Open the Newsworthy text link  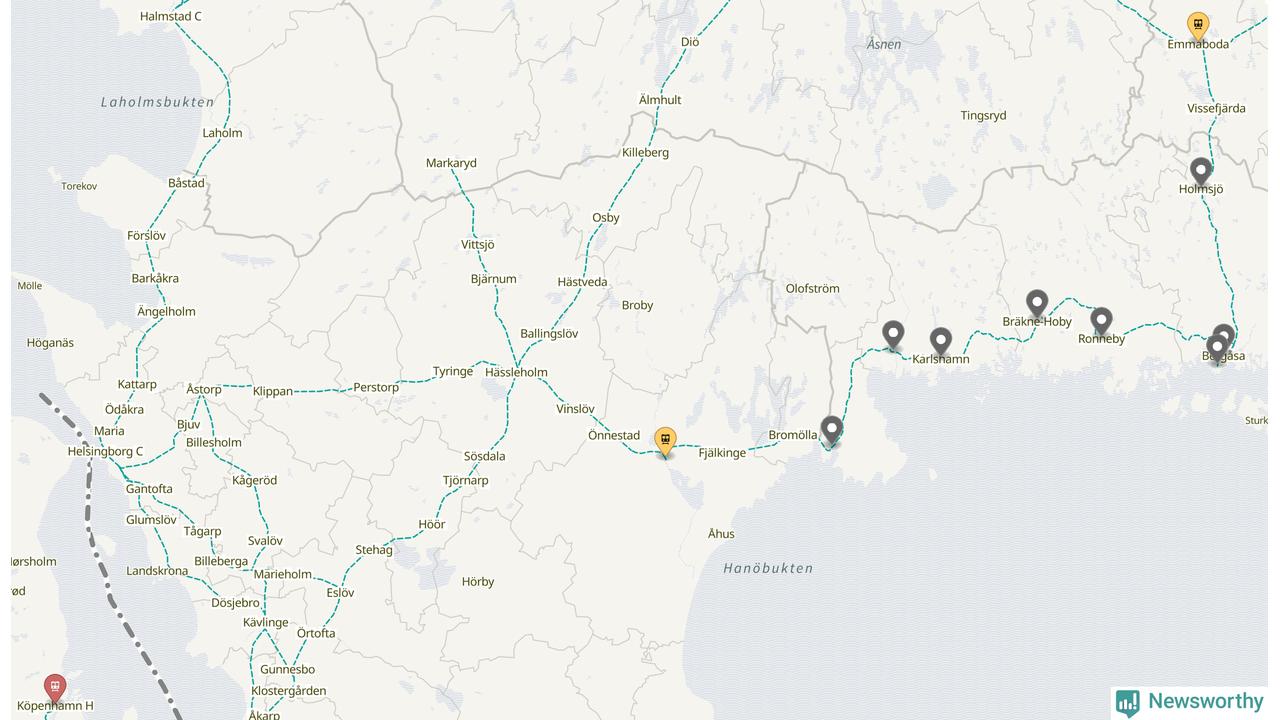point(1205,701)
